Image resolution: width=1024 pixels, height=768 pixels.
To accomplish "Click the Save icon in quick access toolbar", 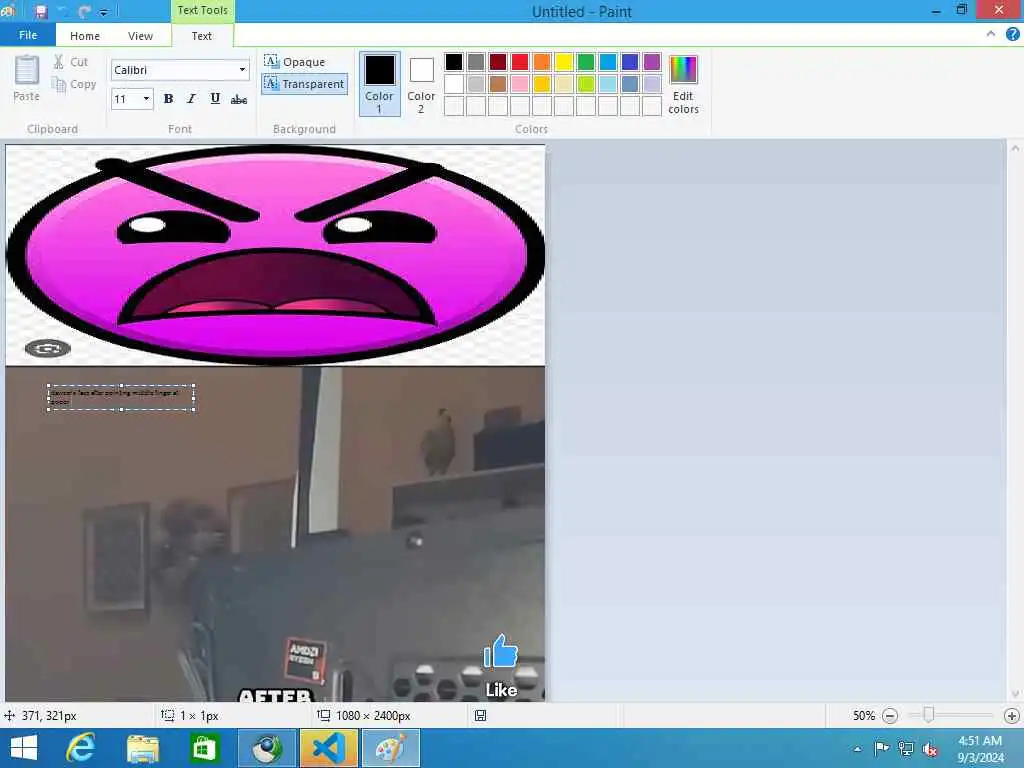I will tap(41, 12).
